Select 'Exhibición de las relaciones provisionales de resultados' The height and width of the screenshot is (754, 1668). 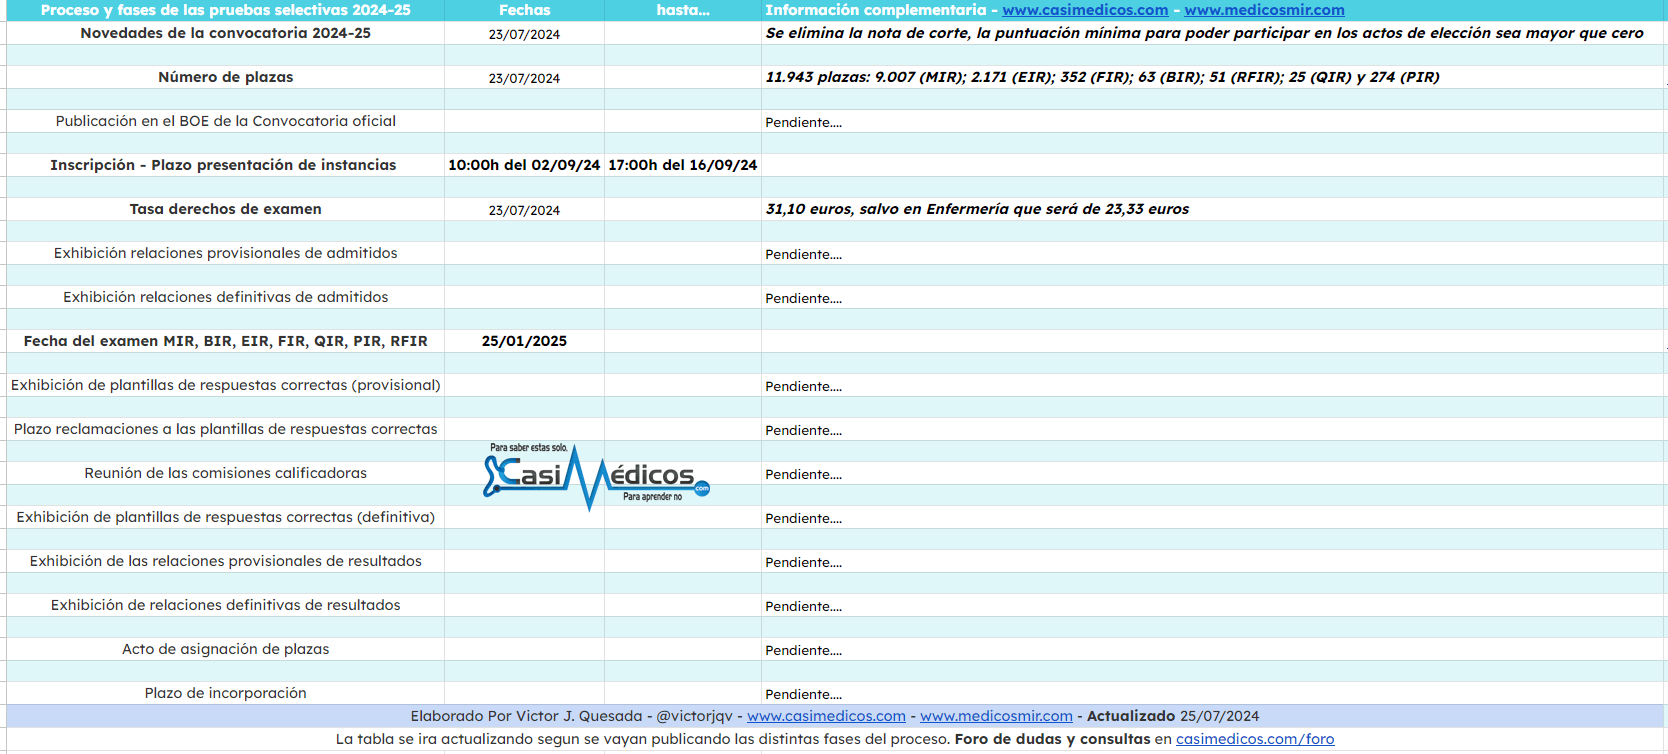pos(226,561)
